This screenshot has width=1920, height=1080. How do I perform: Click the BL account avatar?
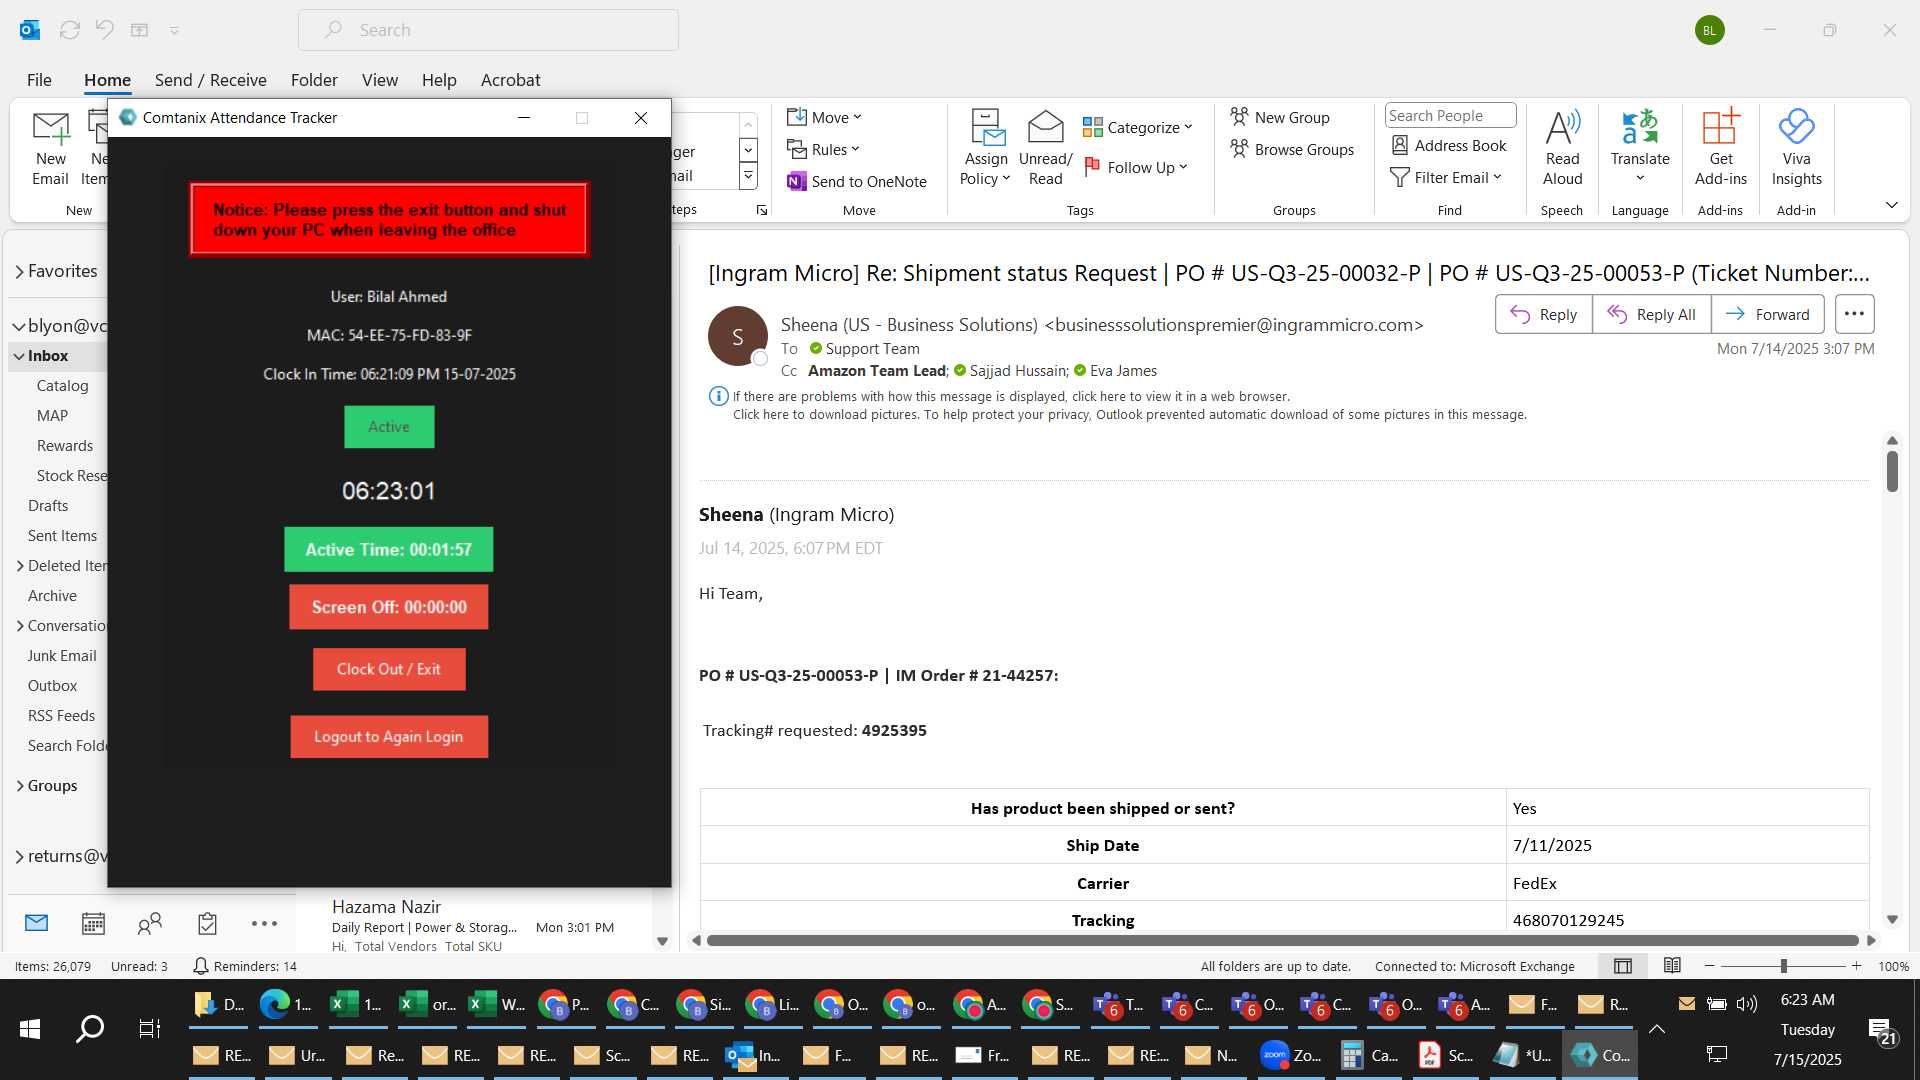tap(1709, 30)
